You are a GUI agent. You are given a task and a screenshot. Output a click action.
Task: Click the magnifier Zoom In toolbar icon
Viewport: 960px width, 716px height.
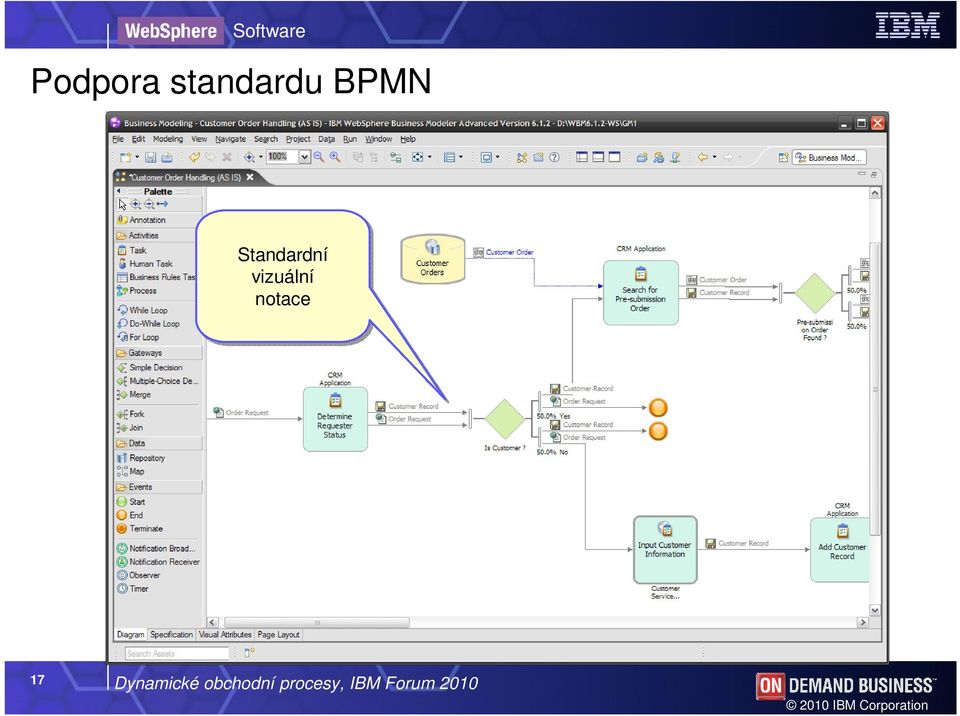(335, 157)
